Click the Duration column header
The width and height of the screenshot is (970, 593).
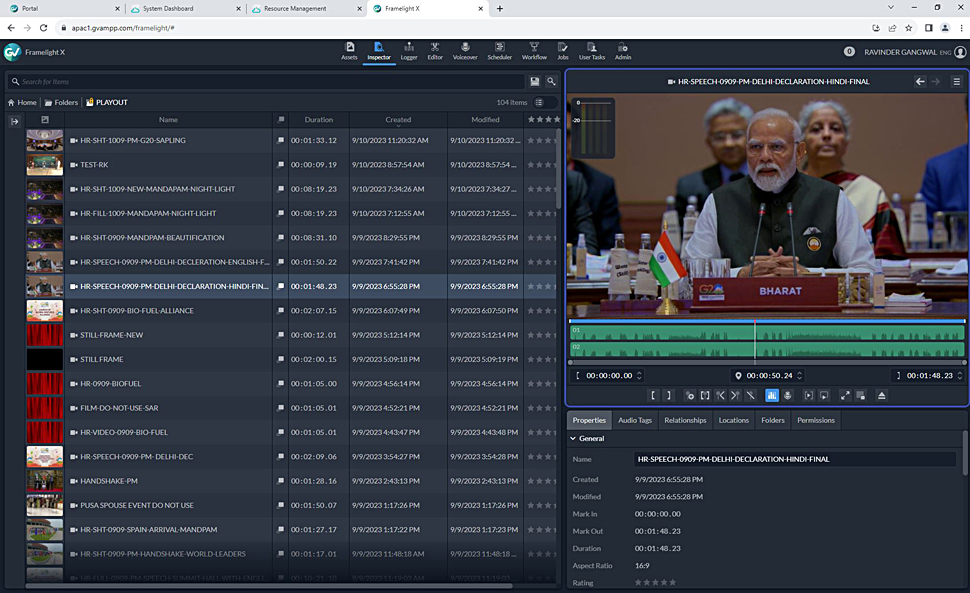tap(318, 120)
